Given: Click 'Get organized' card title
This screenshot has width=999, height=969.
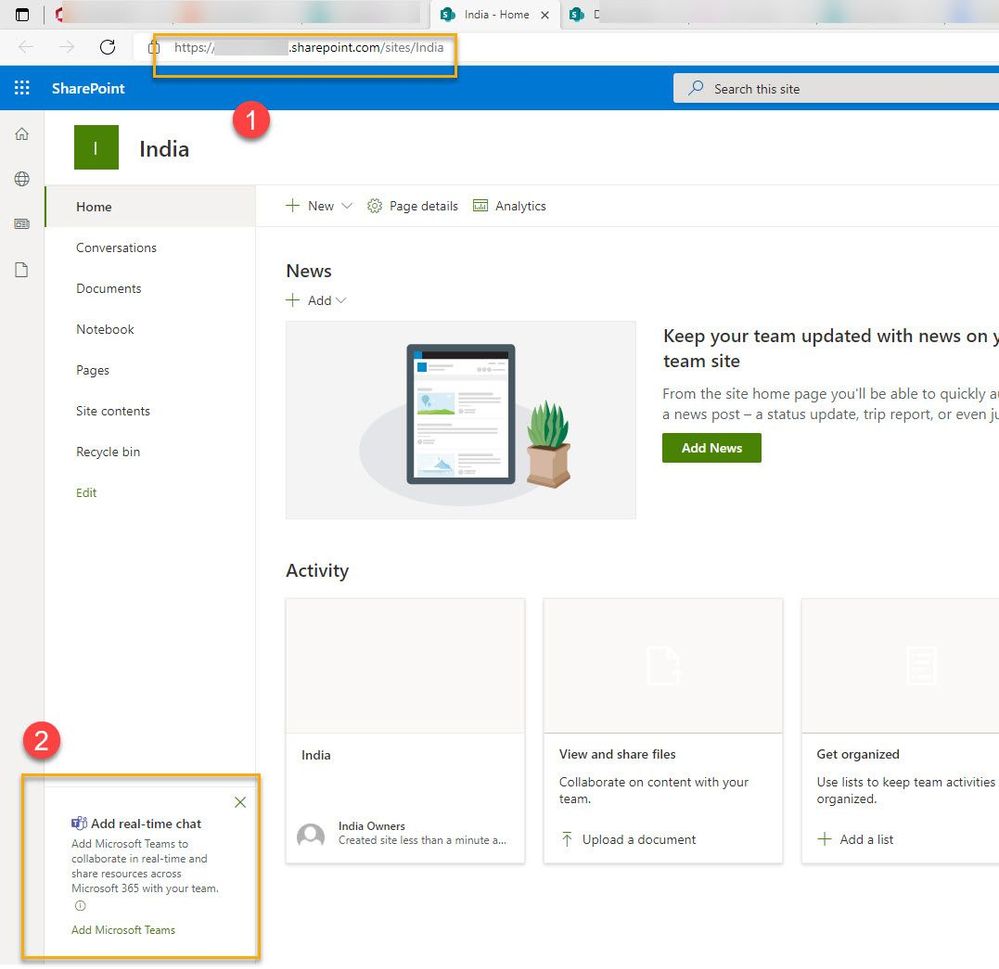Looking at the screenshot, I should 858,754.
